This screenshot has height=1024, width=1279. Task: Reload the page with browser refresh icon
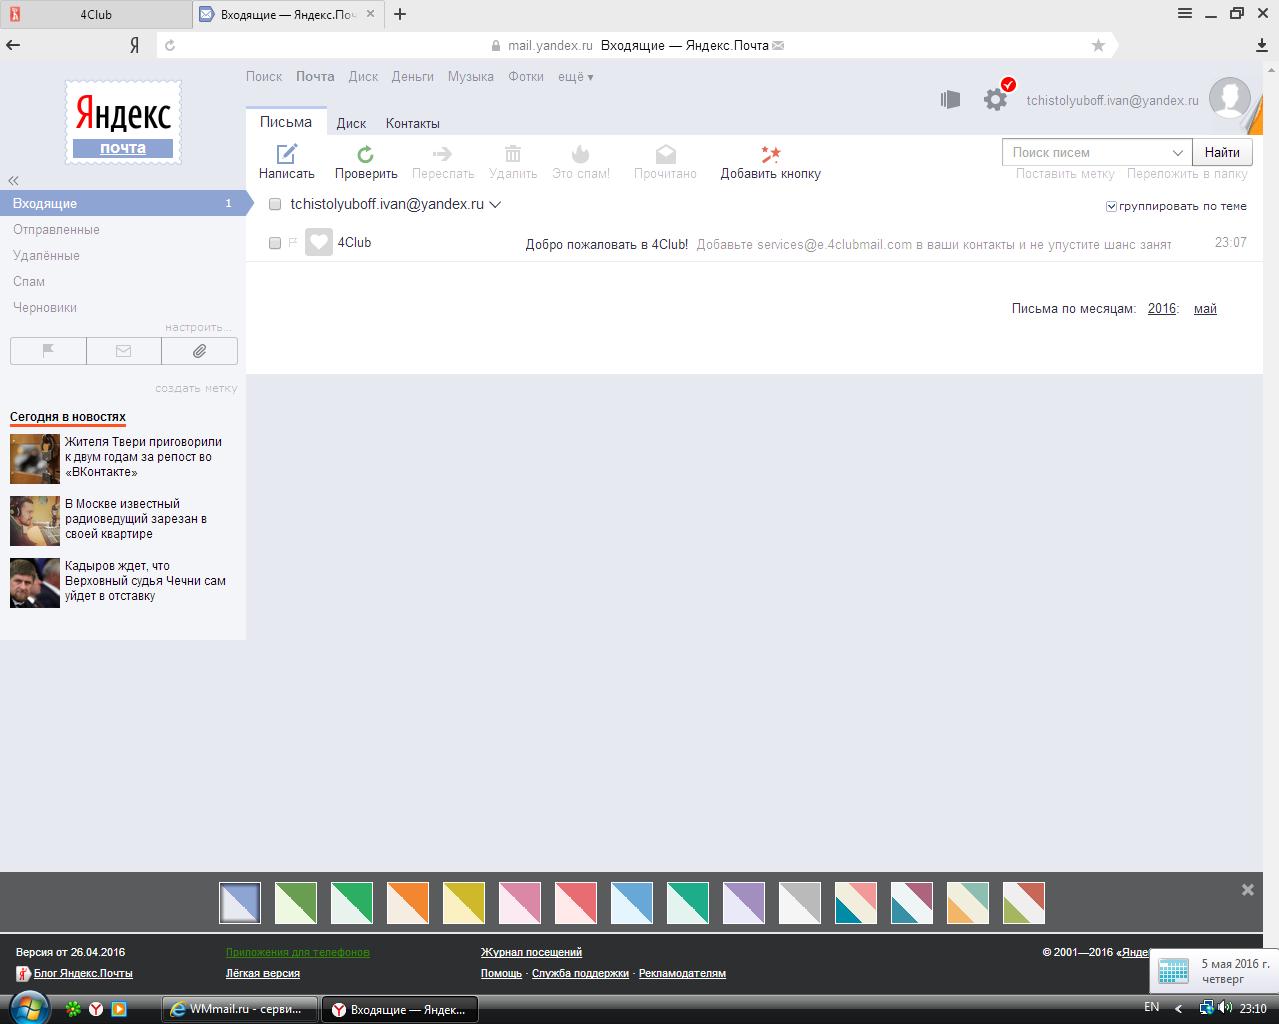(170, 45)
